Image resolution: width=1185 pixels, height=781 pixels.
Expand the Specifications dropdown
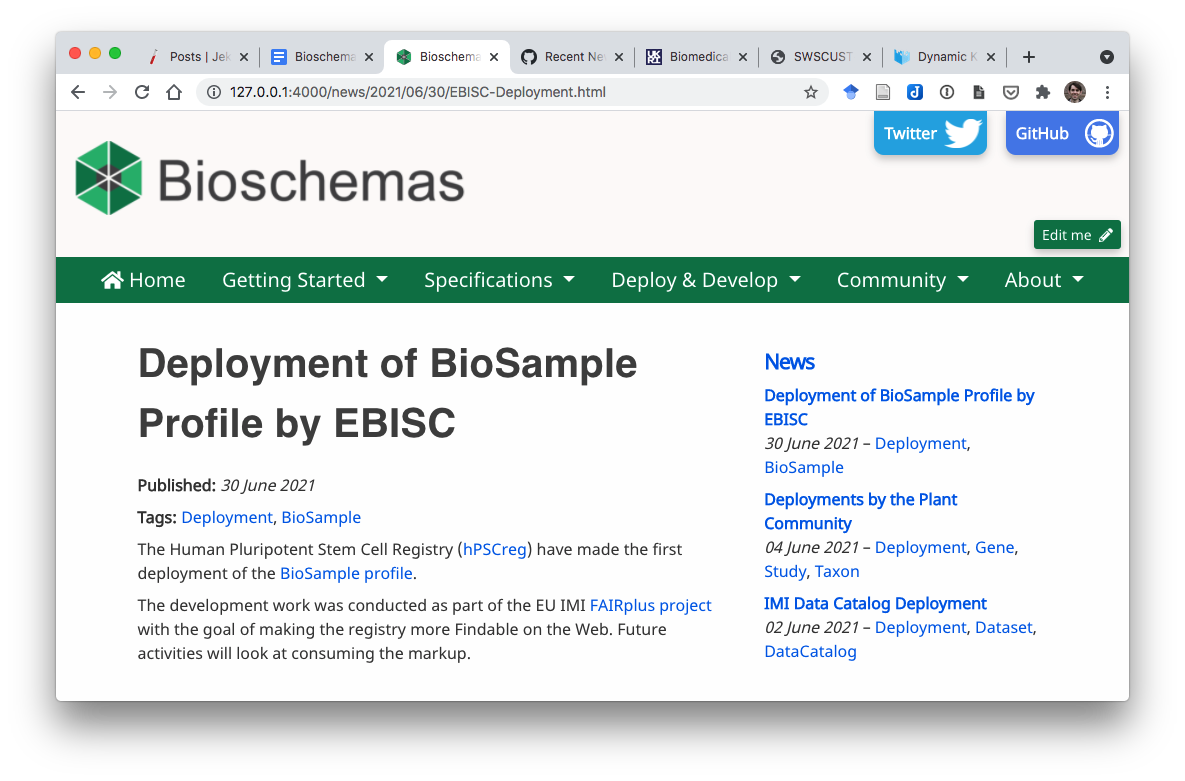(499, 280)
